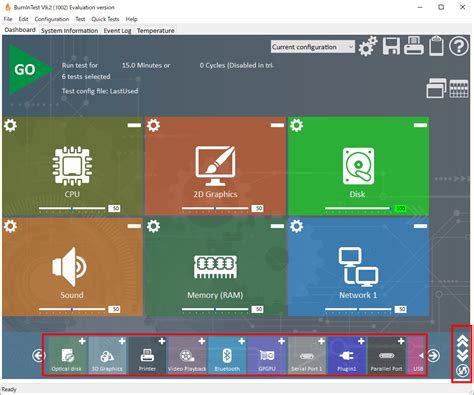Open help via question mark icon
474x395 pixels.
coord(459,46)
